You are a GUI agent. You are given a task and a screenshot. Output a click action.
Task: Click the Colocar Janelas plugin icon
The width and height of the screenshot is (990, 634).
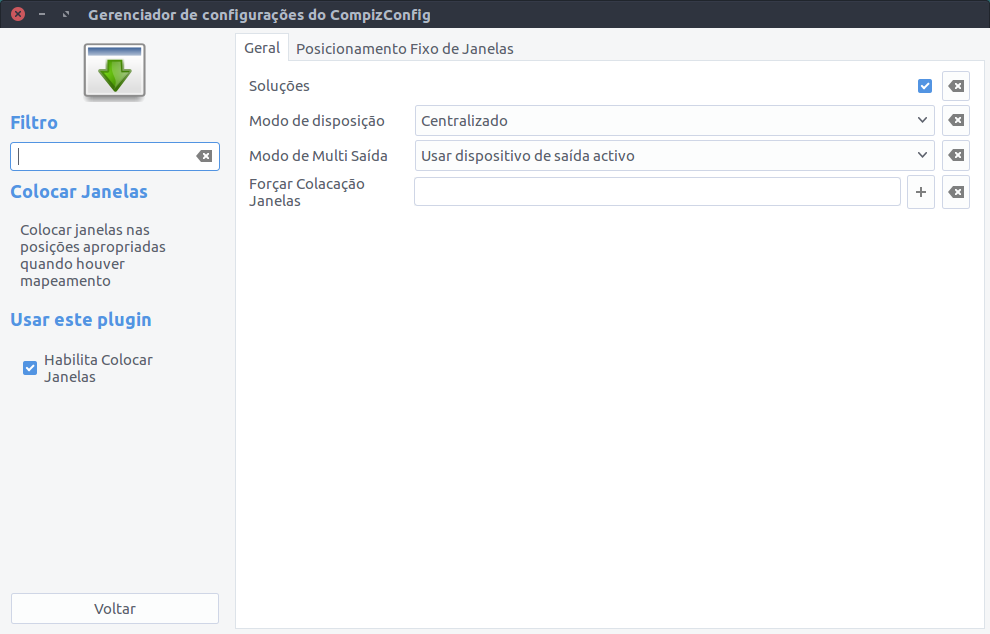pyautogui.click(x=115, y=71)
